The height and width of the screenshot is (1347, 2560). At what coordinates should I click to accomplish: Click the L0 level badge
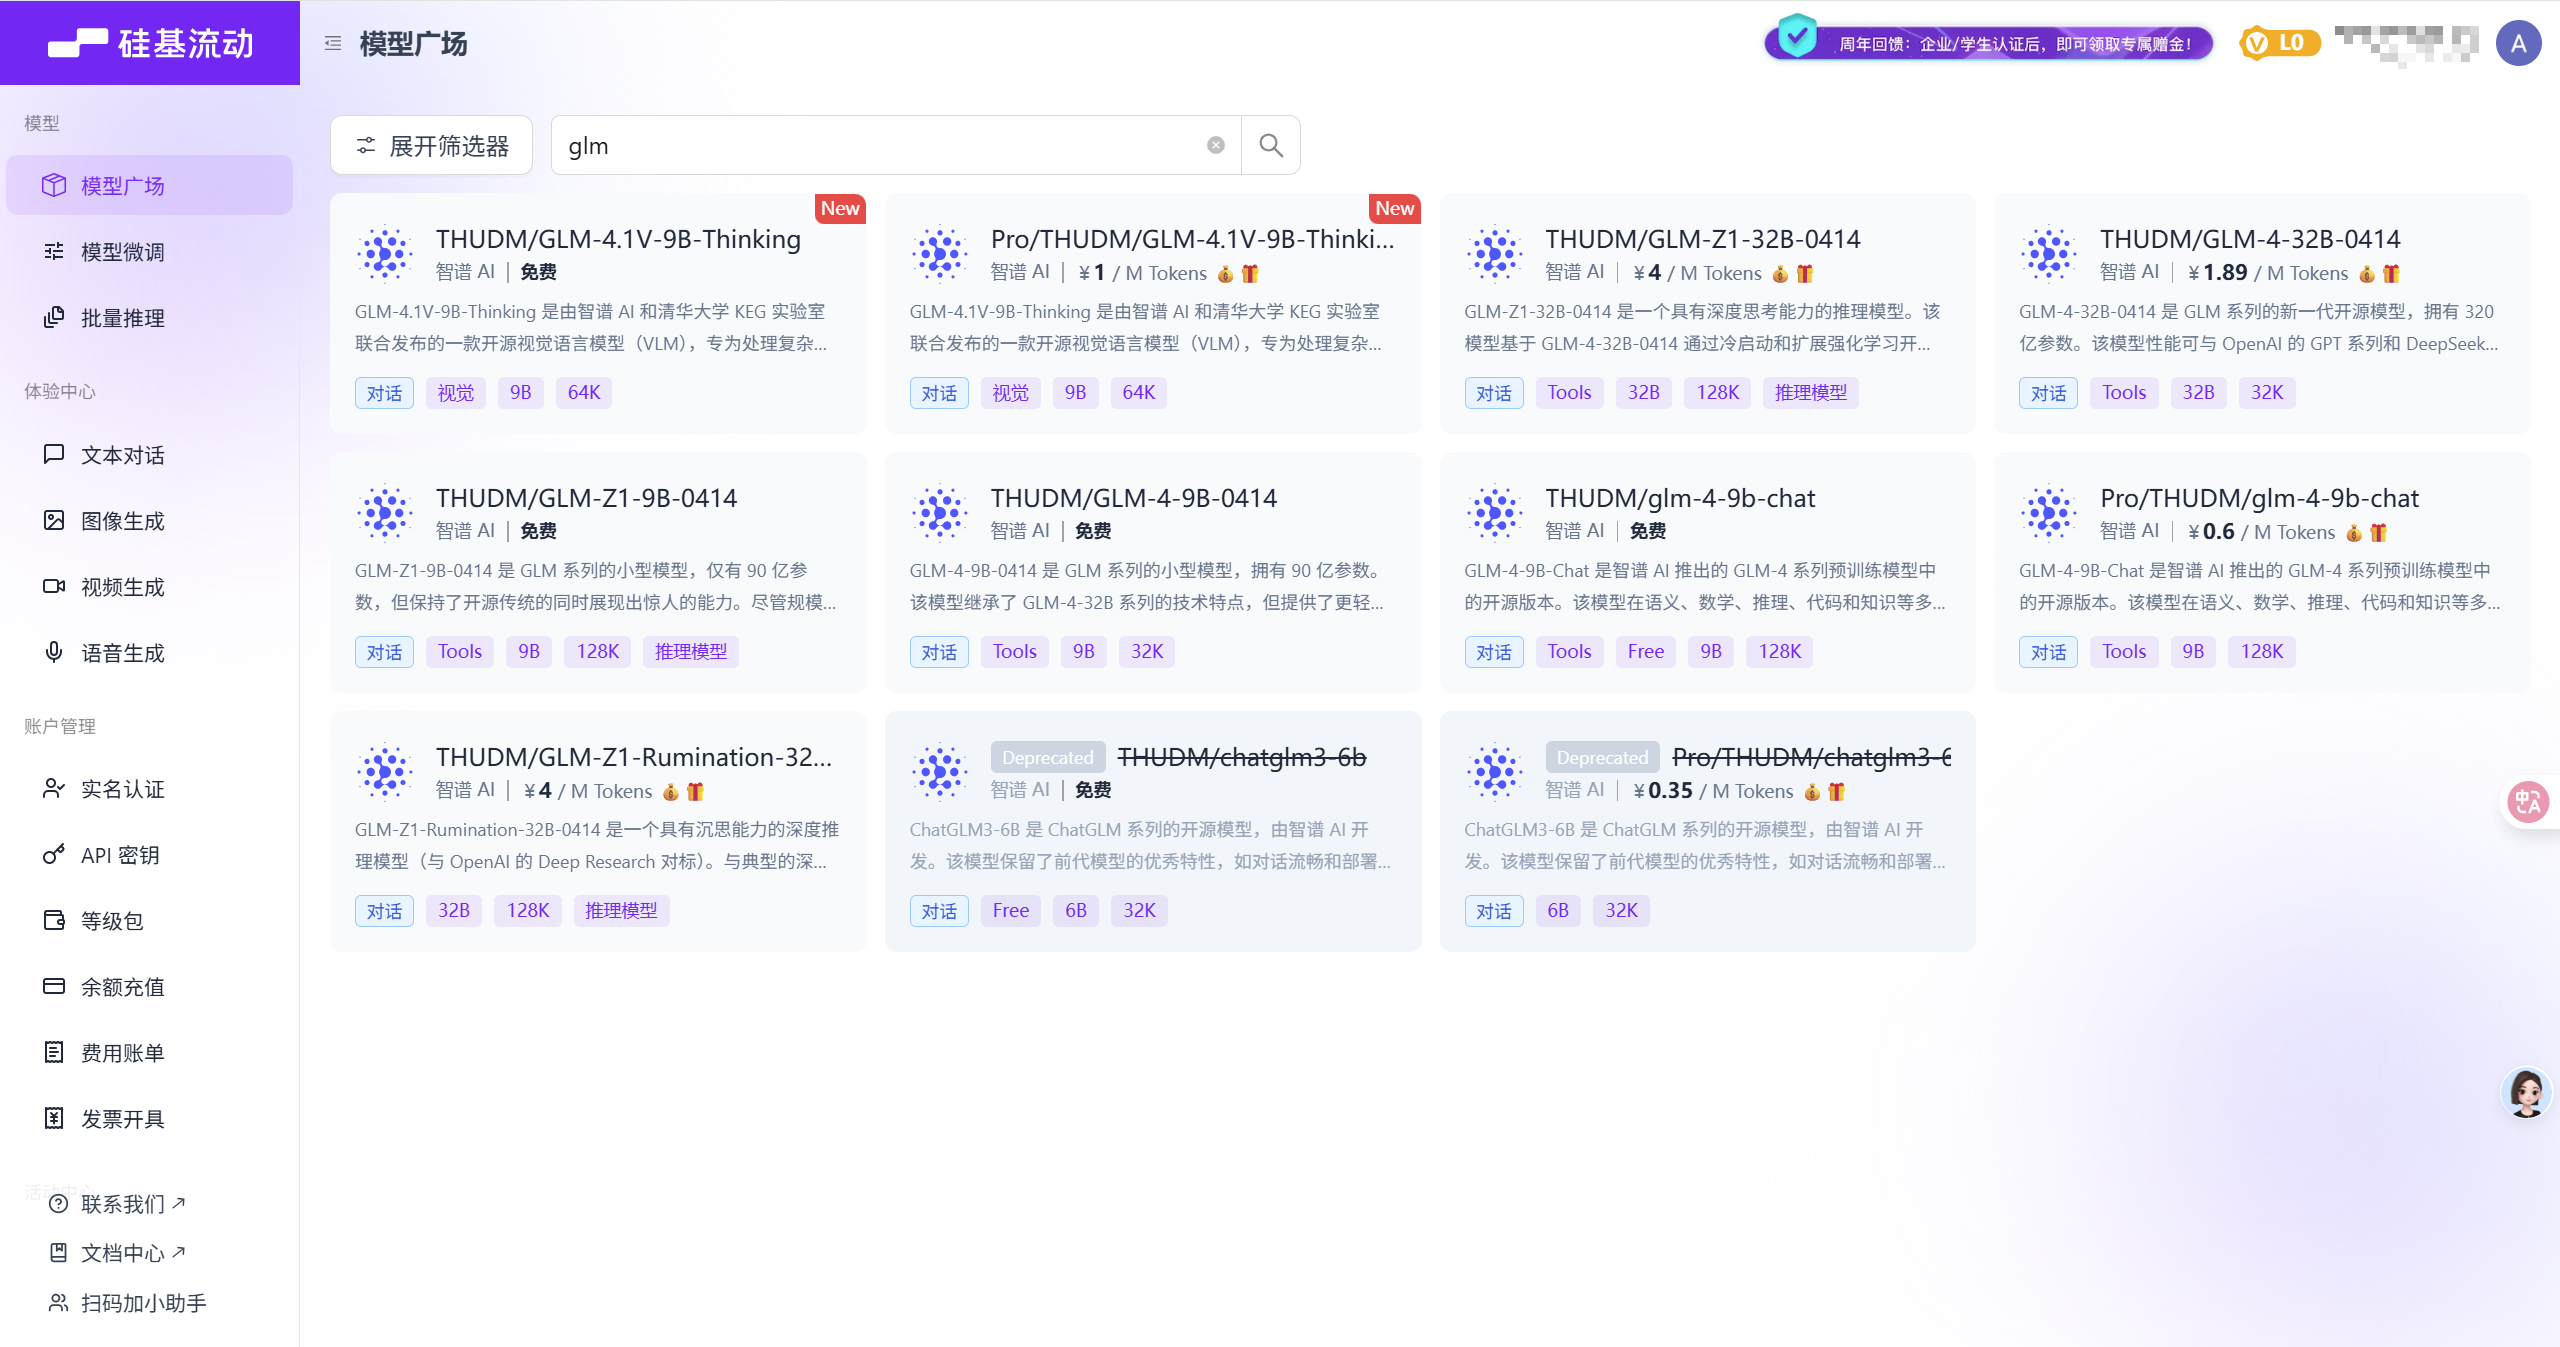tap(2280, 43)
